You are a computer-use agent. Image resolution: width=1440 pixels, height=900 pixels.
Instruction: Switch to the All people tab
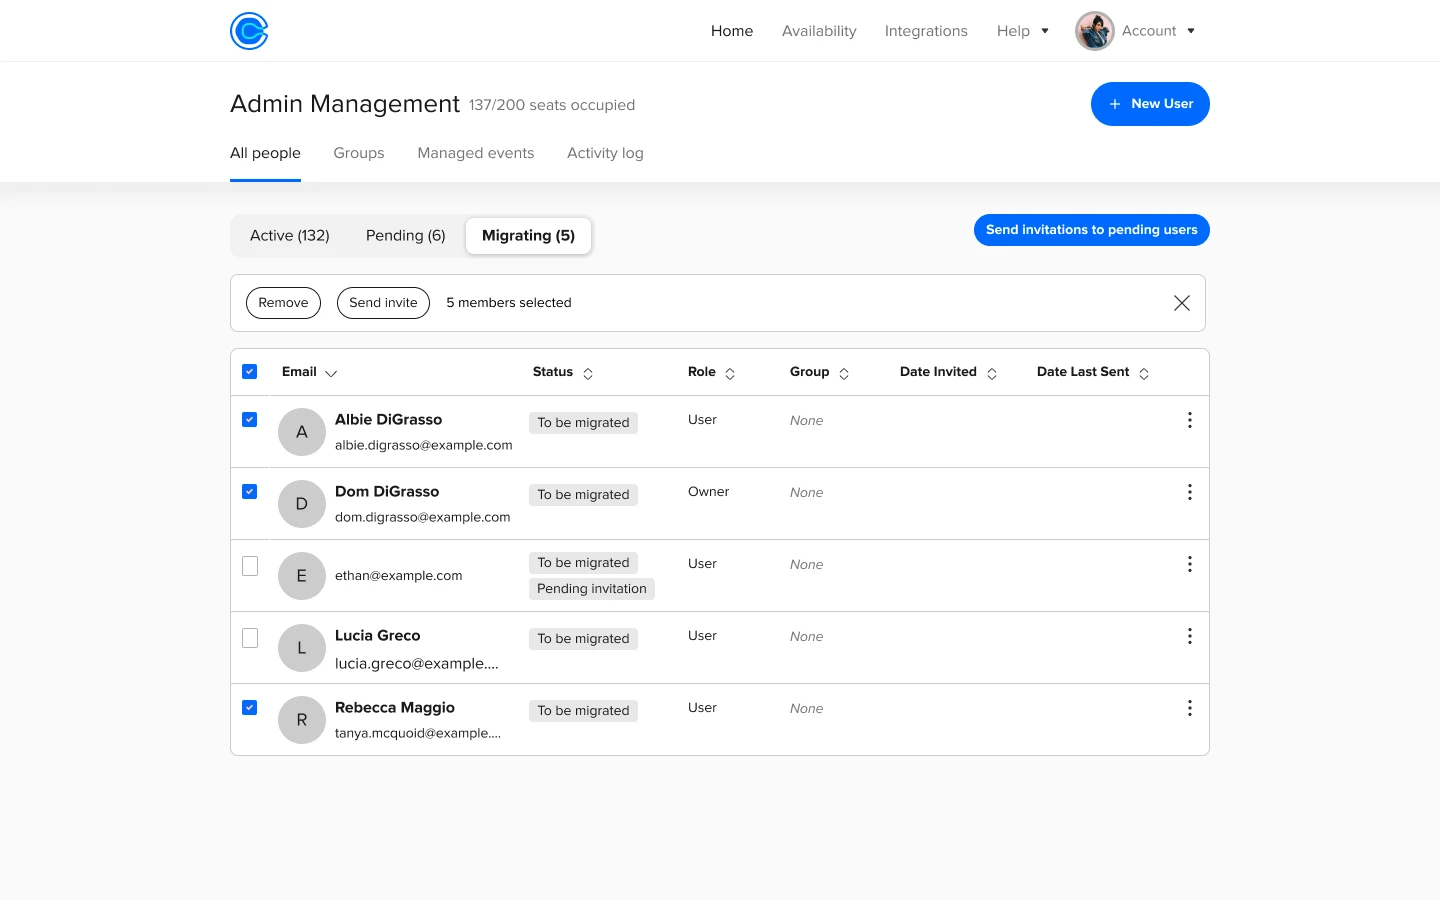[265, 153]
